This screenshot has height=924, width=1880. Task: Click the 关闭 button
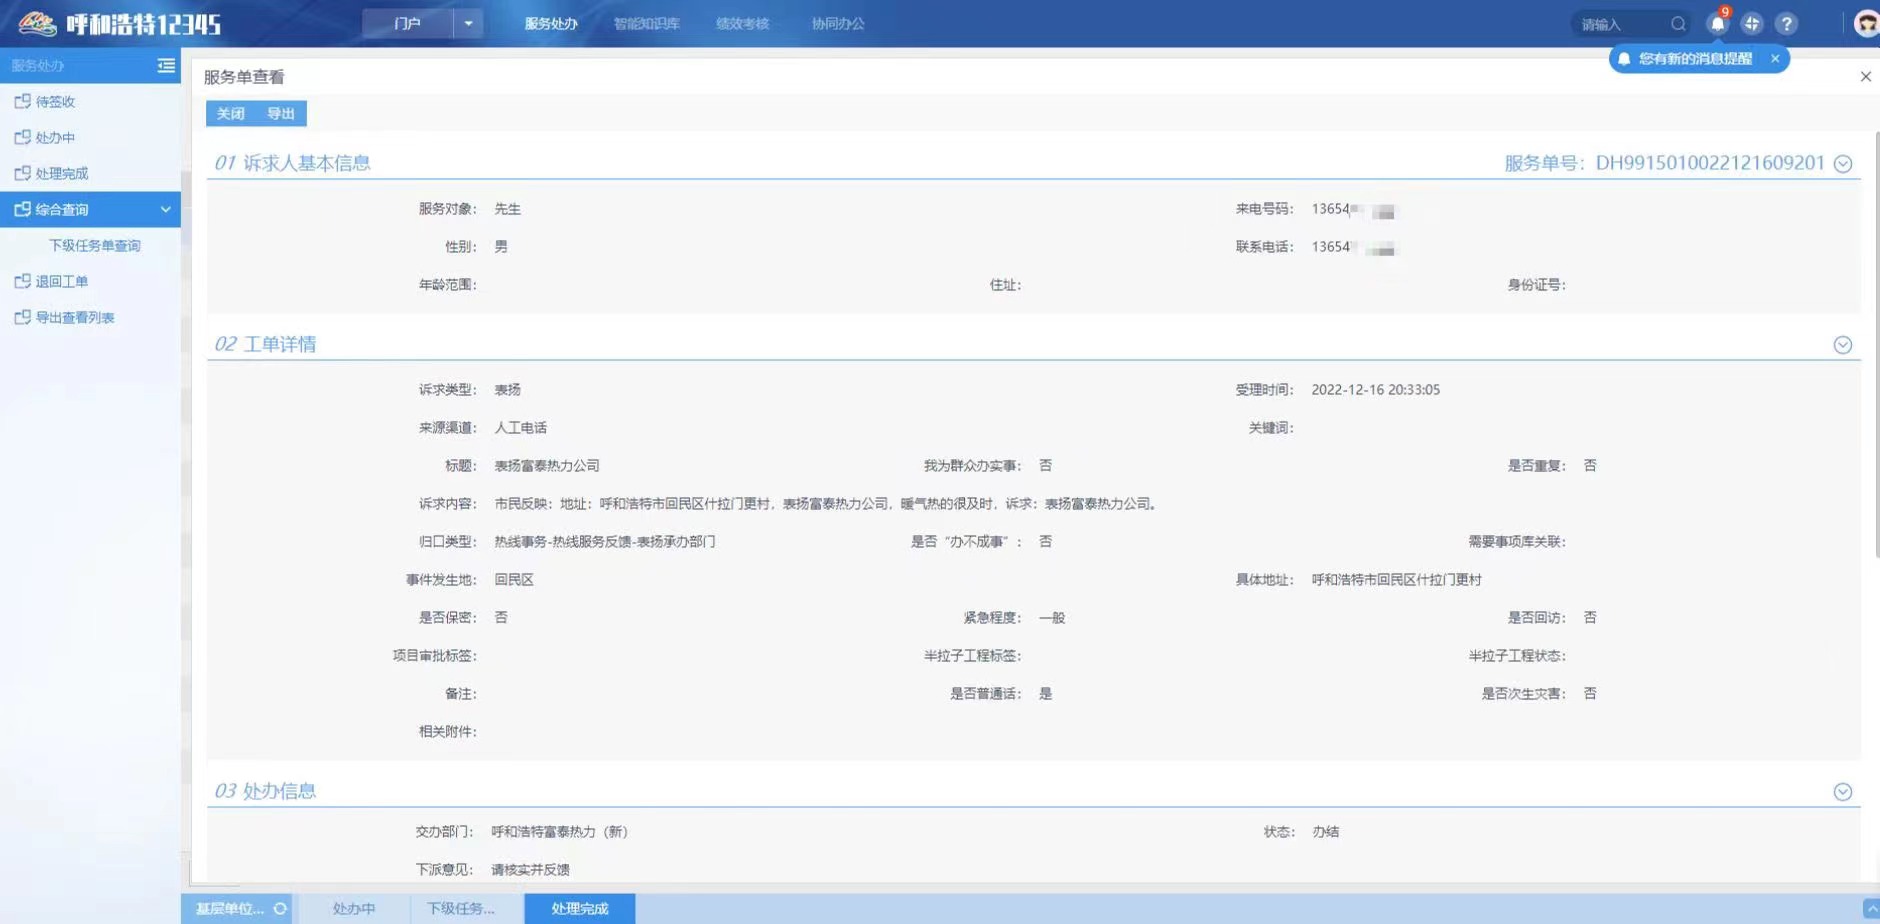[231, 114]
